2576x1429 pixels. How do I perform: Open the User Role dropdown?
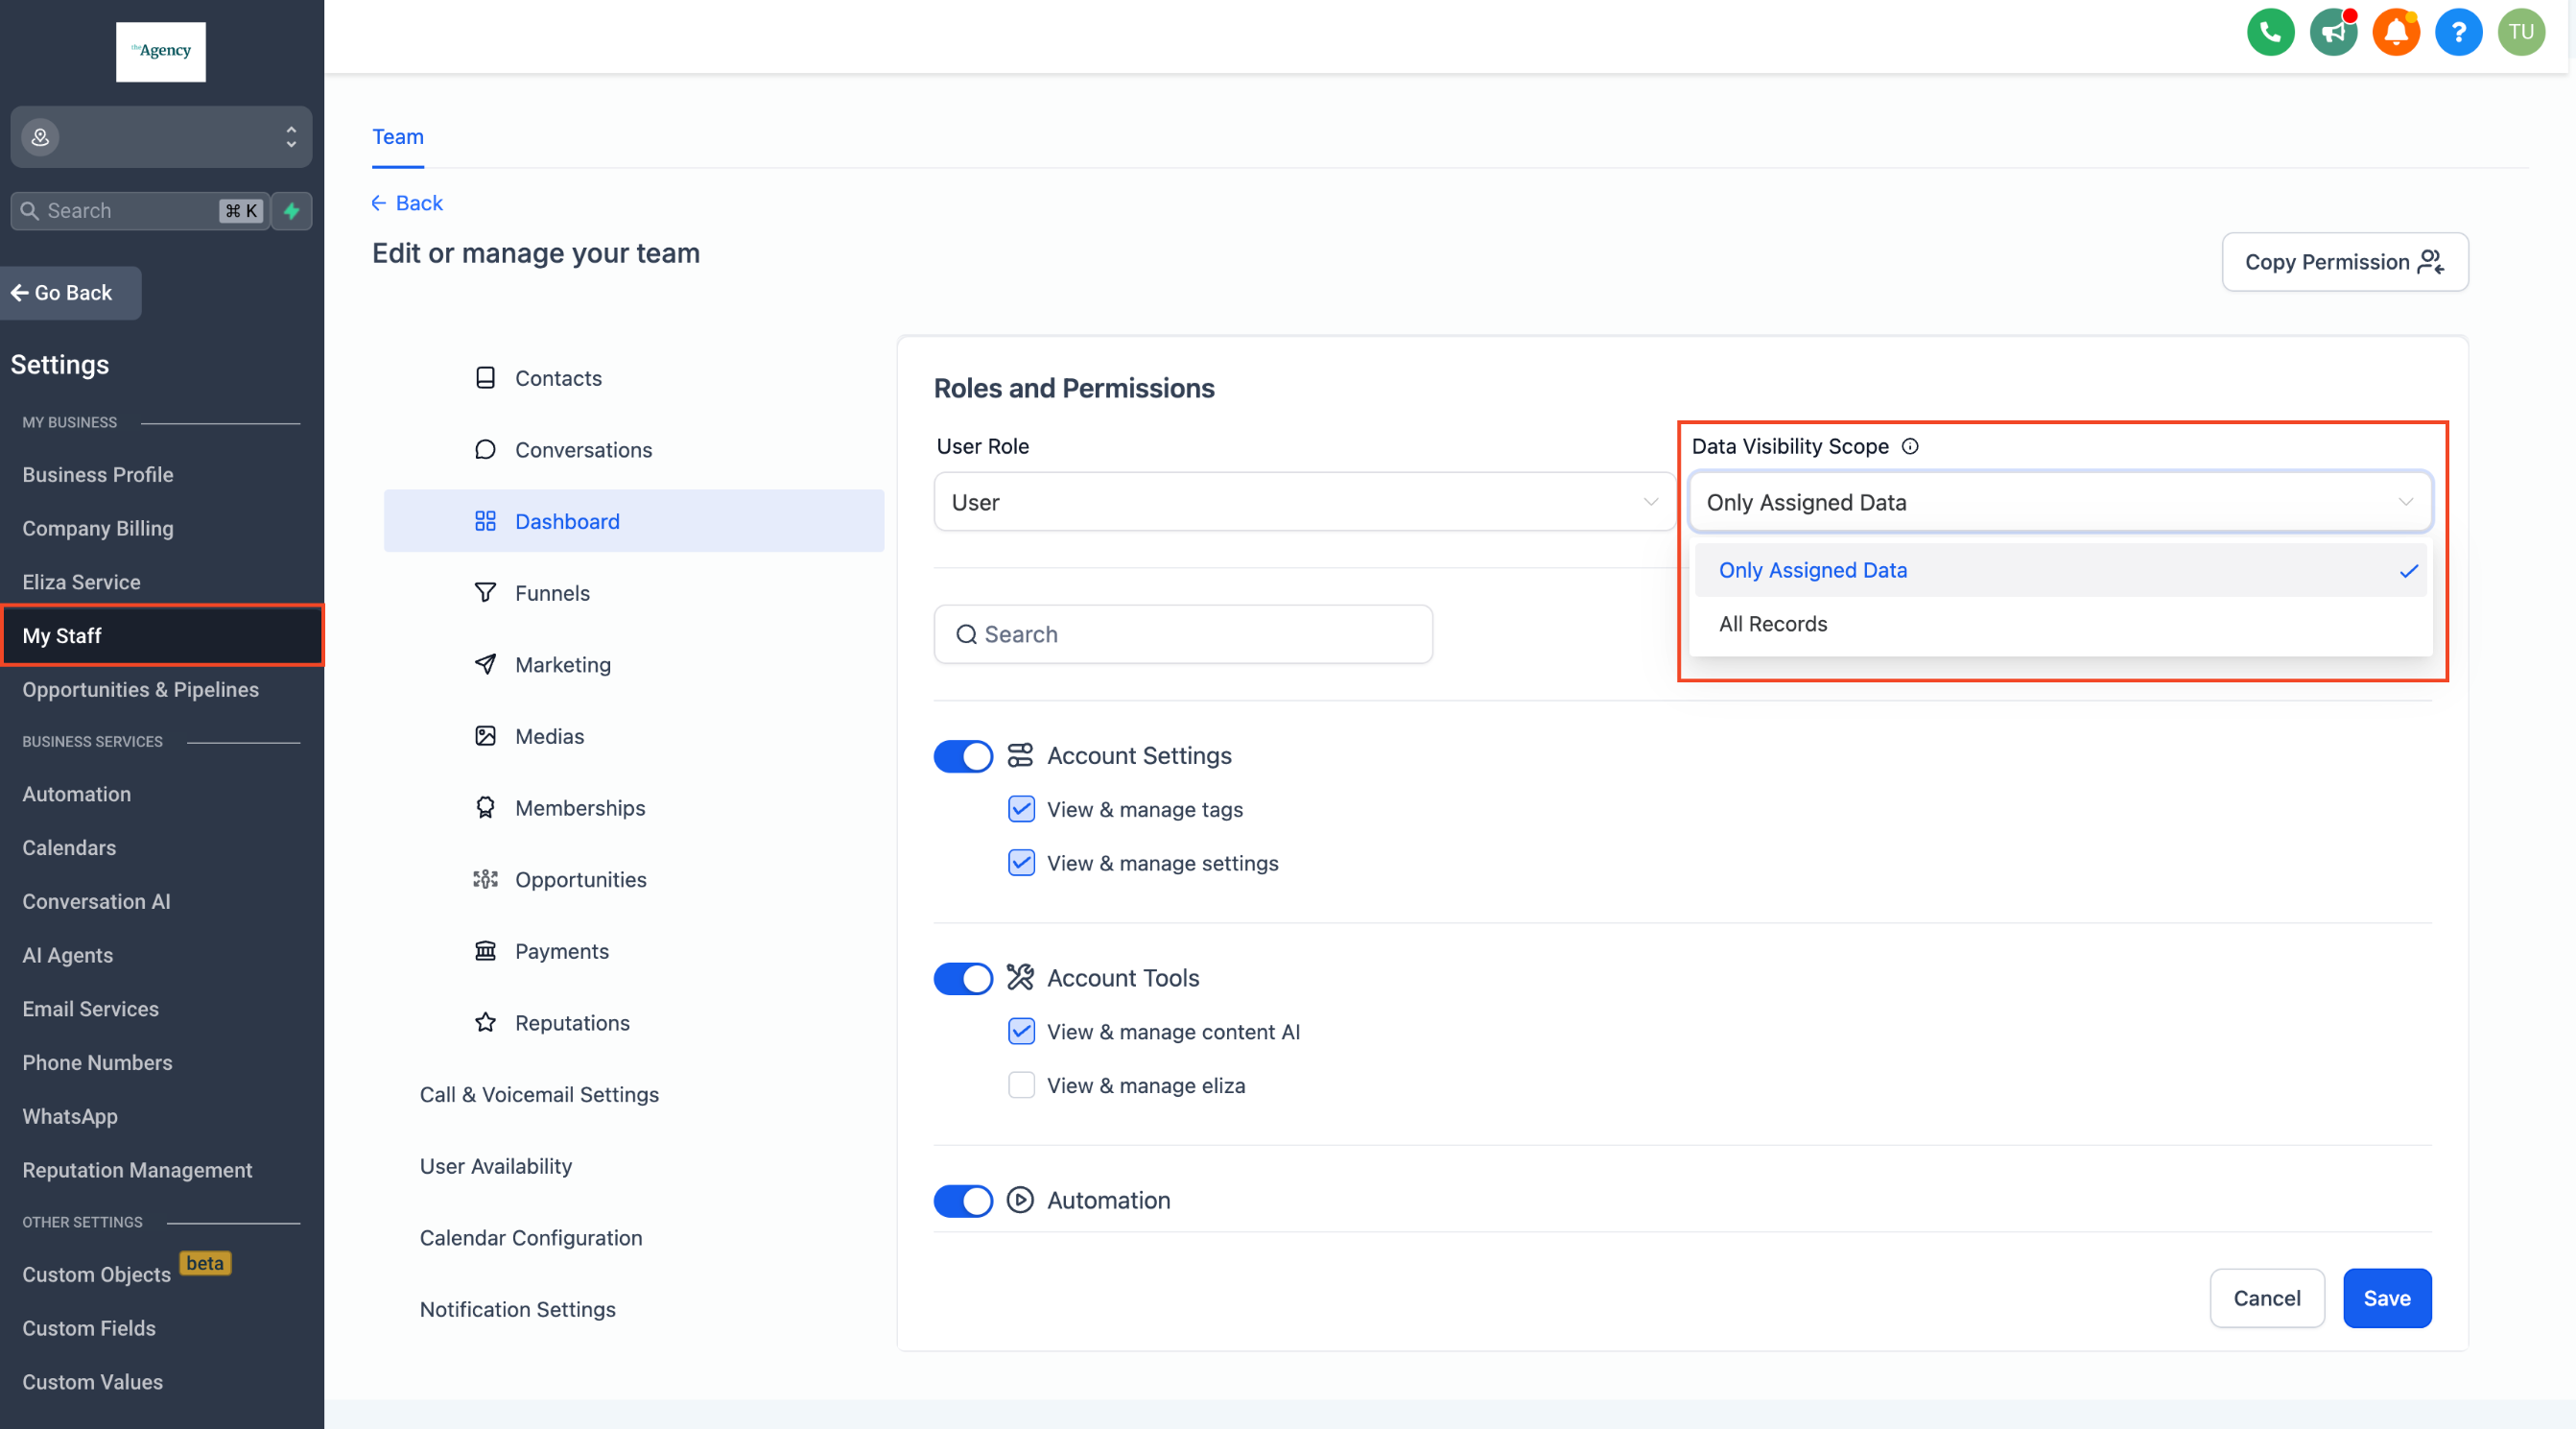(1304, 502)
